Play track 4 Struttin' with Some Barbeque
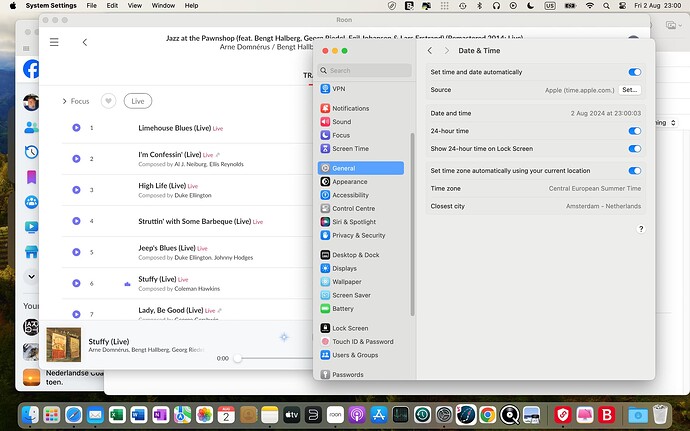The width and height of the screenshot is (690, 431). (76, 221)
